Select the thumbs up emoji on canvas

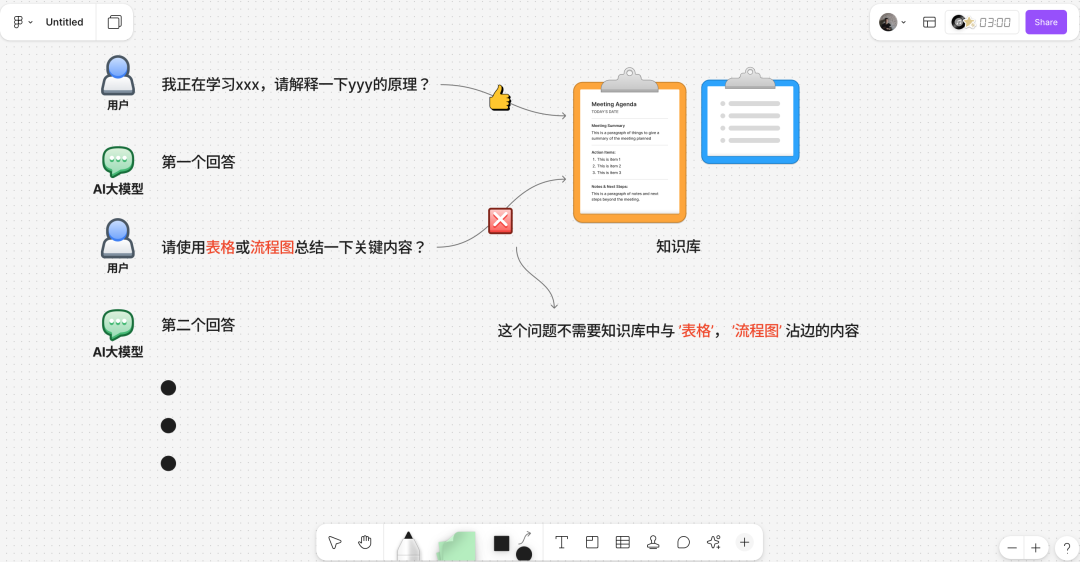(x=500, y=98)
